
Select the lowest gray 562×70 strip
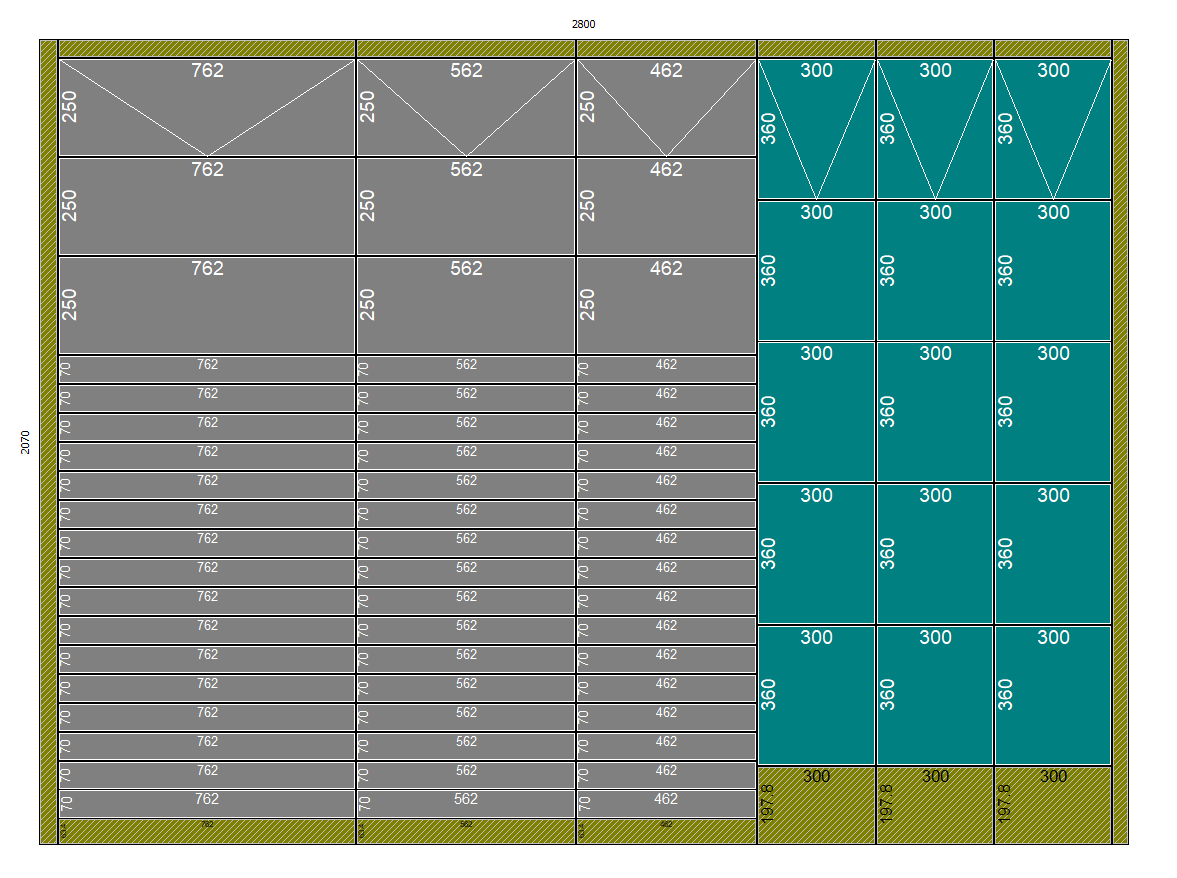[x=466, y=804]
